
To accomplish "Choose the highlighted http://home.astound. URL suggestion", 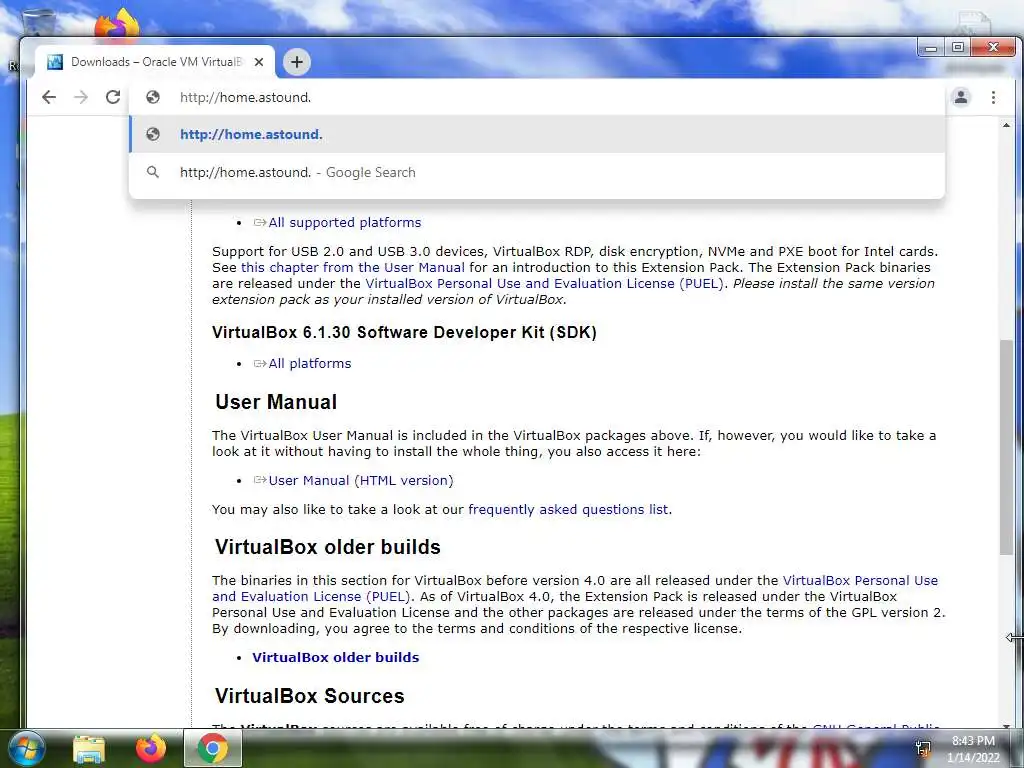I will point(537,135).
